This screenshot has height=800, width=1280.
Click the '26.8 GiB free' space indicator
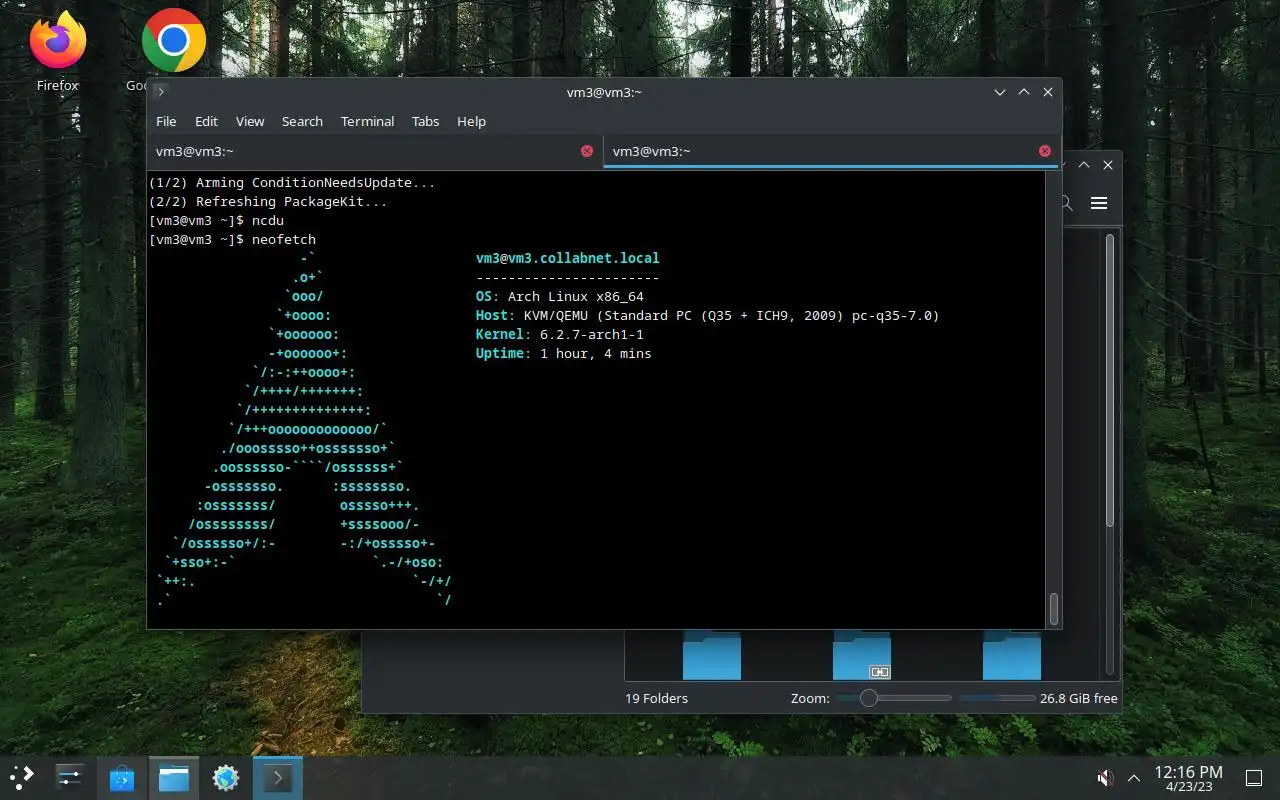pos(1079,698)
